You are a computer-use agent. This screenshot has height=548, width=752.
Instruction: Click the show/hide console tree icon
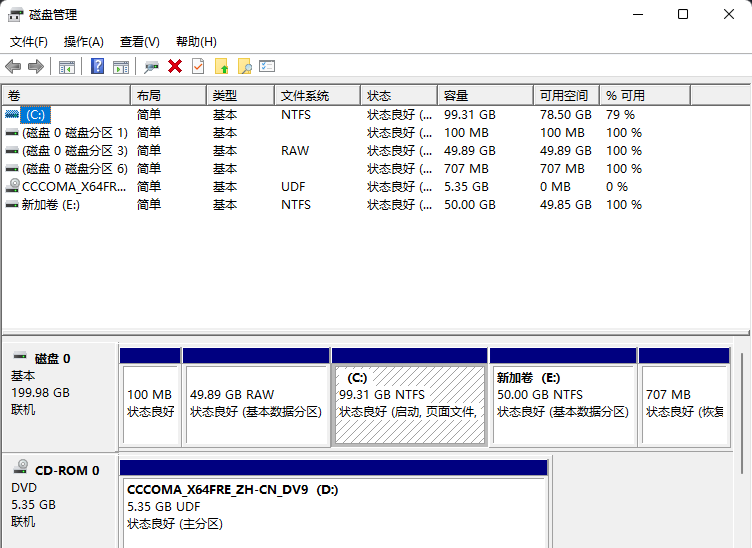[x=67, y=66]
